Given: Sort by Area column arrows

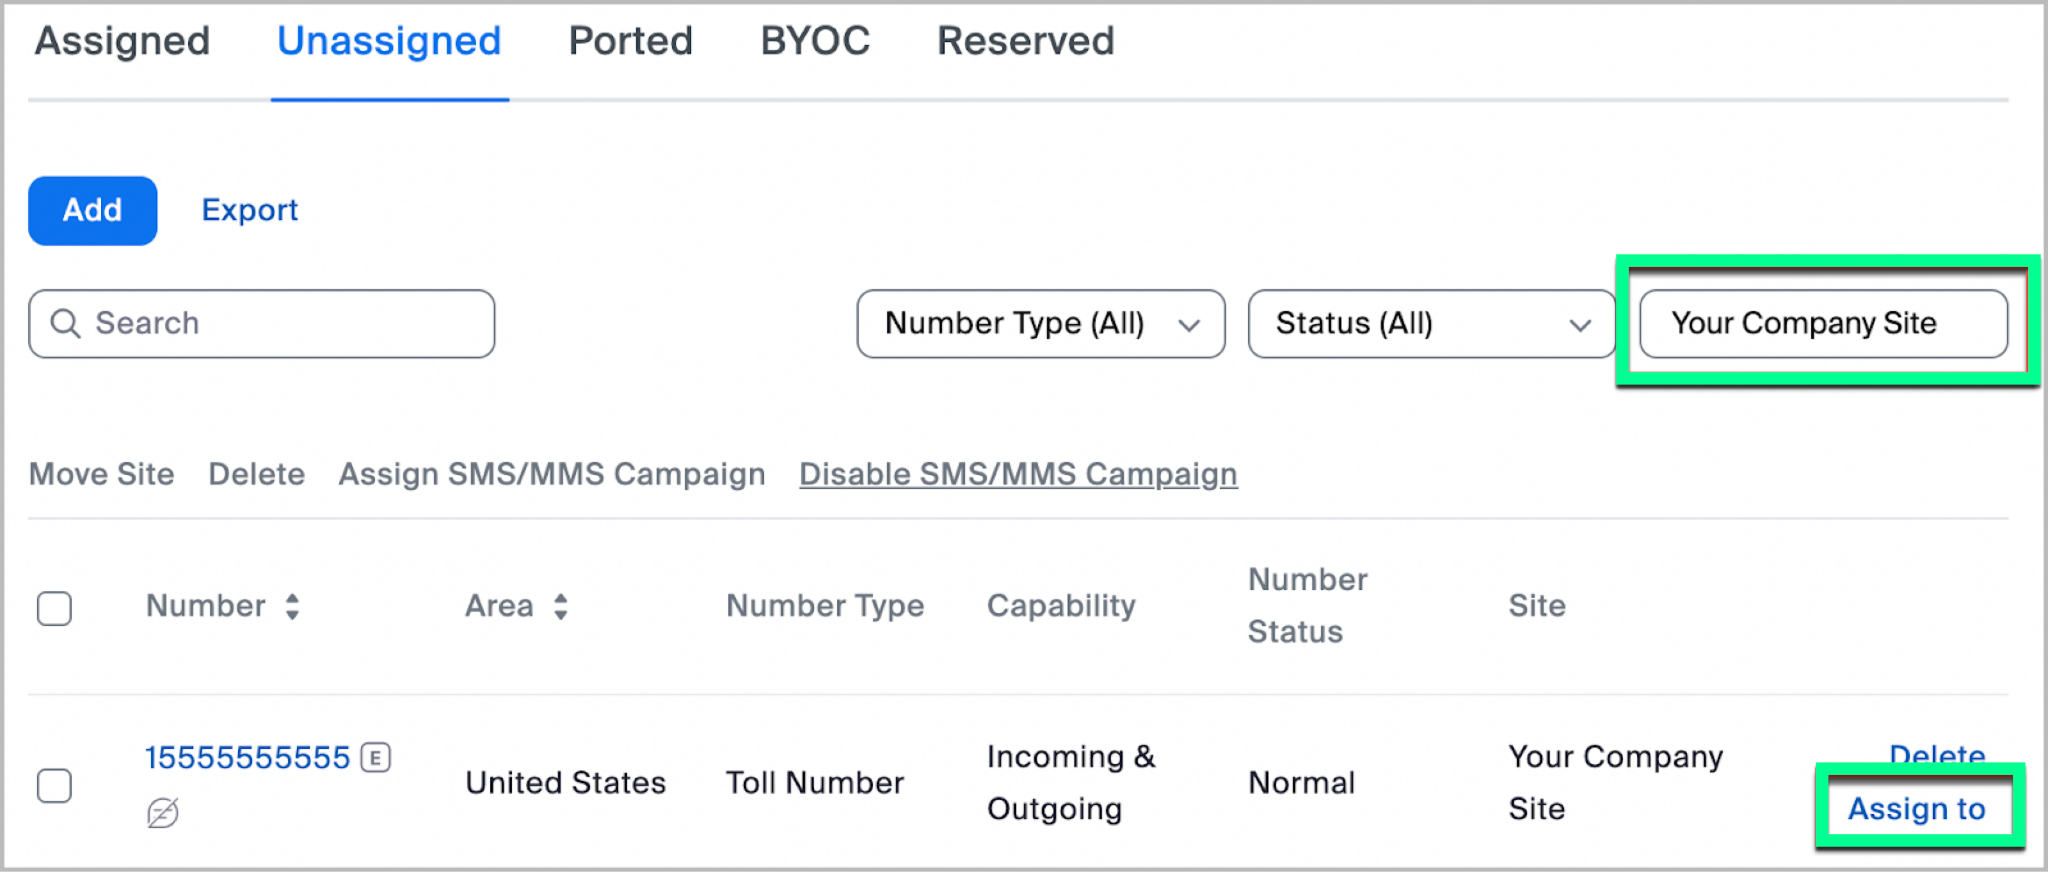Looking at the screenshot, I should pos(561,606).
